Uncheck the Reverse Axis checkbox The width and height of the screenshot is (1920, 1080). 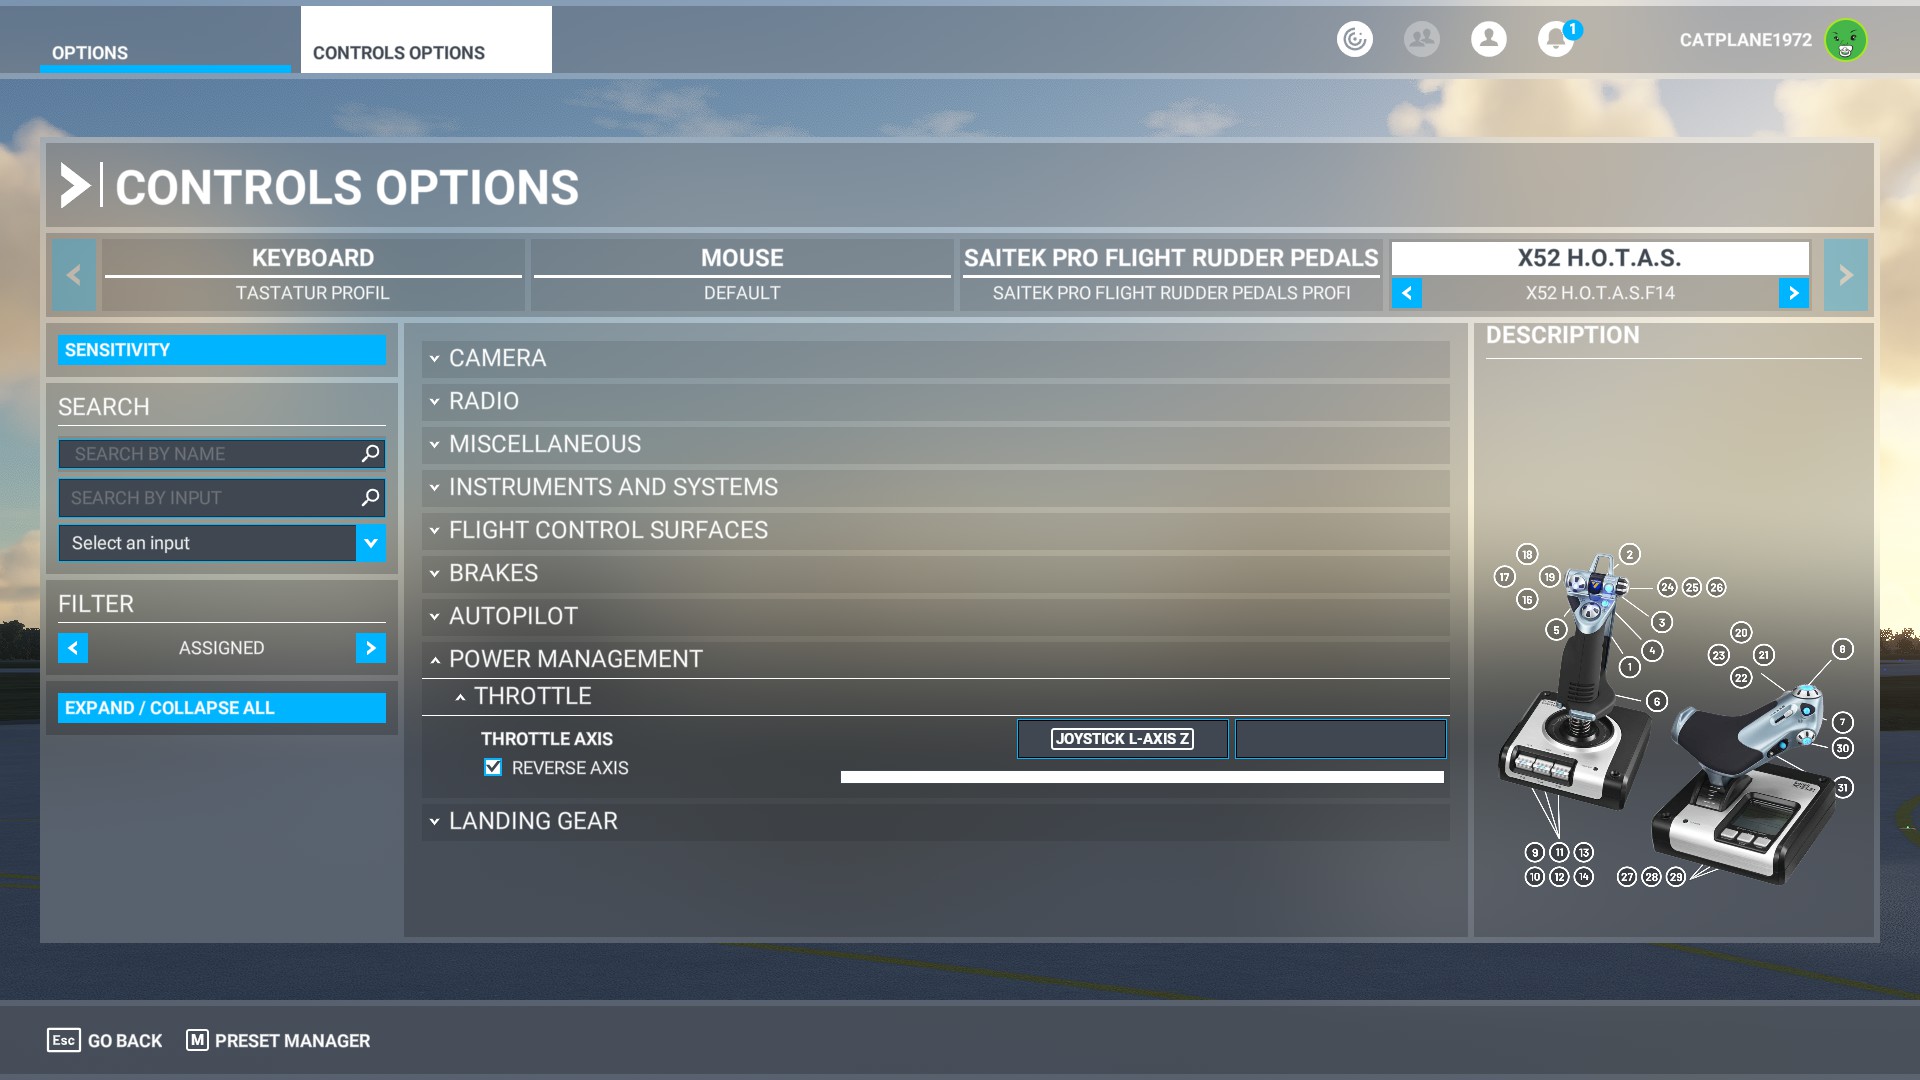[x=493, y=768]
